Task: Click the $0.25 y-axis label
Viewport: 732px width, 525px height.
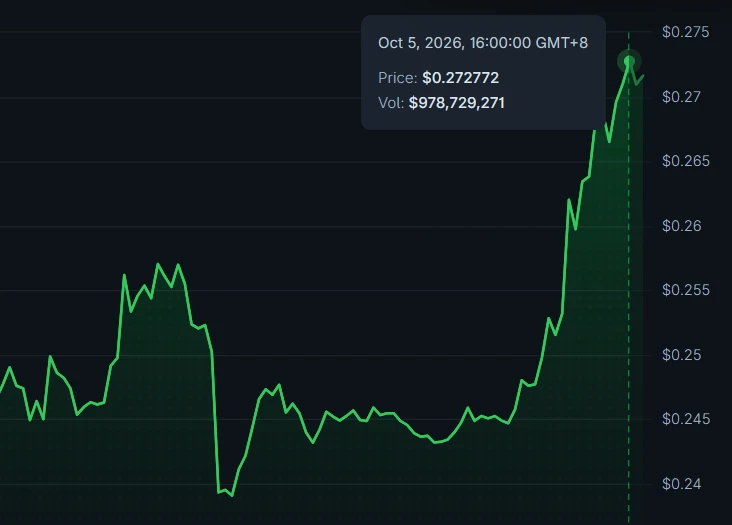Action: pos(682,355)
